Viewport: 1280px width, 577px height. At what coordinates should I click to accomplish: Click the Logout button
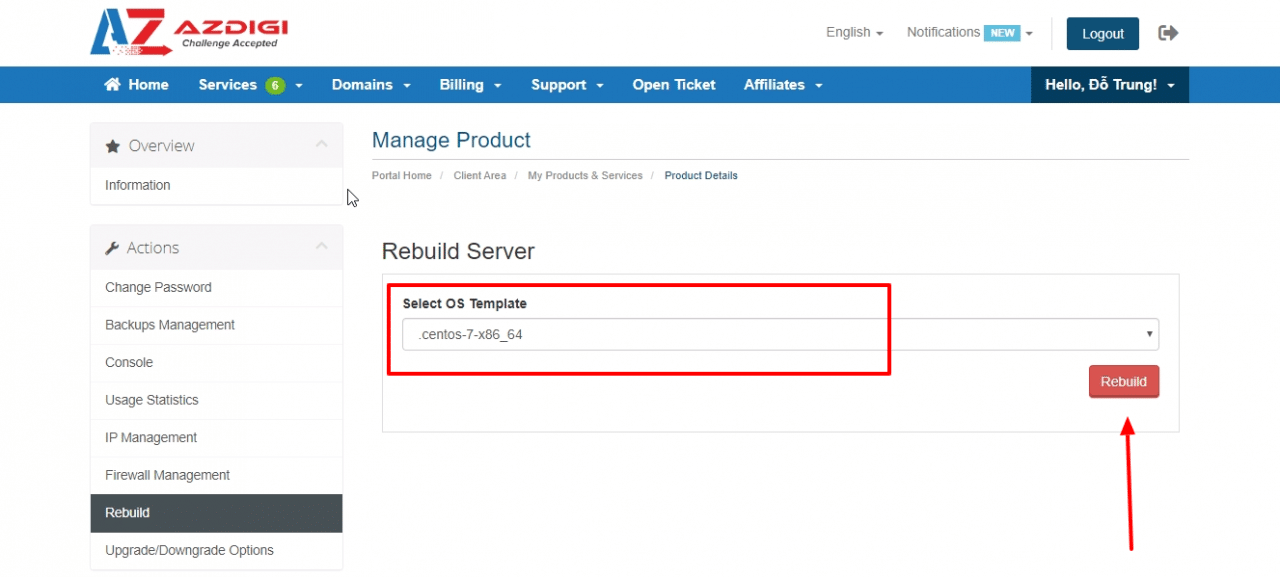(1102, 34)
